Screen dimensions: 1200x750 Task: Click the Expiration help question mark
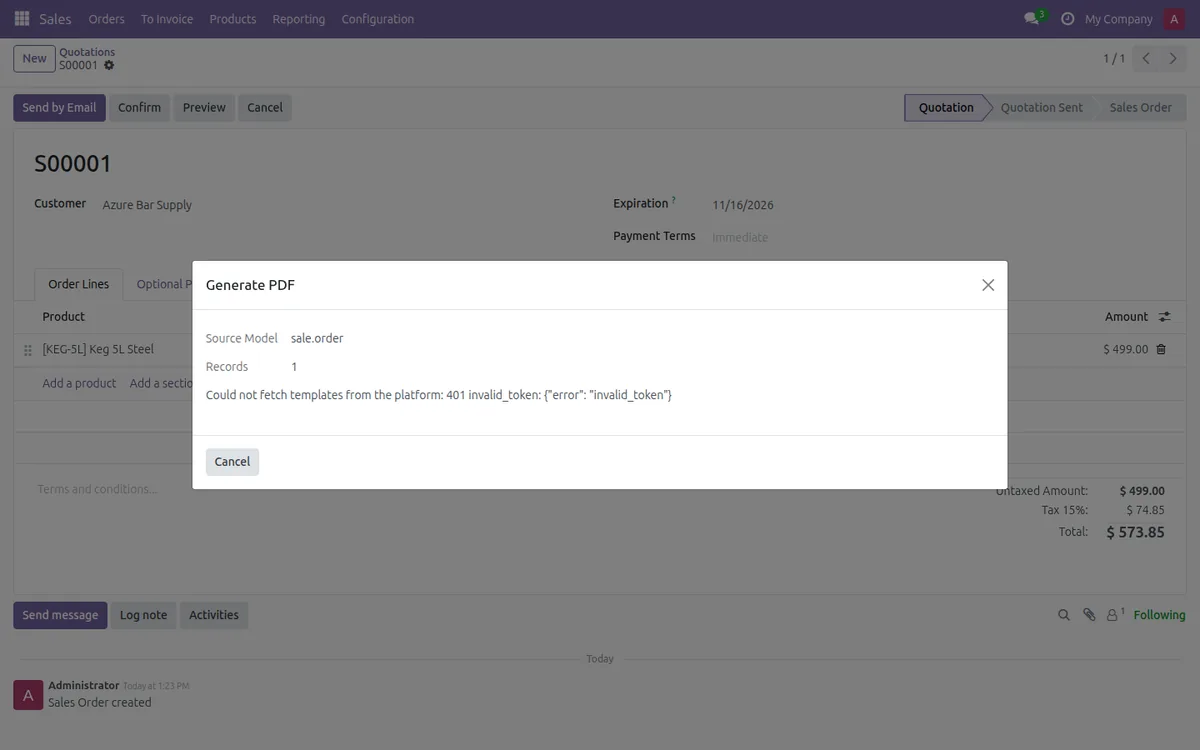point(673,200)
